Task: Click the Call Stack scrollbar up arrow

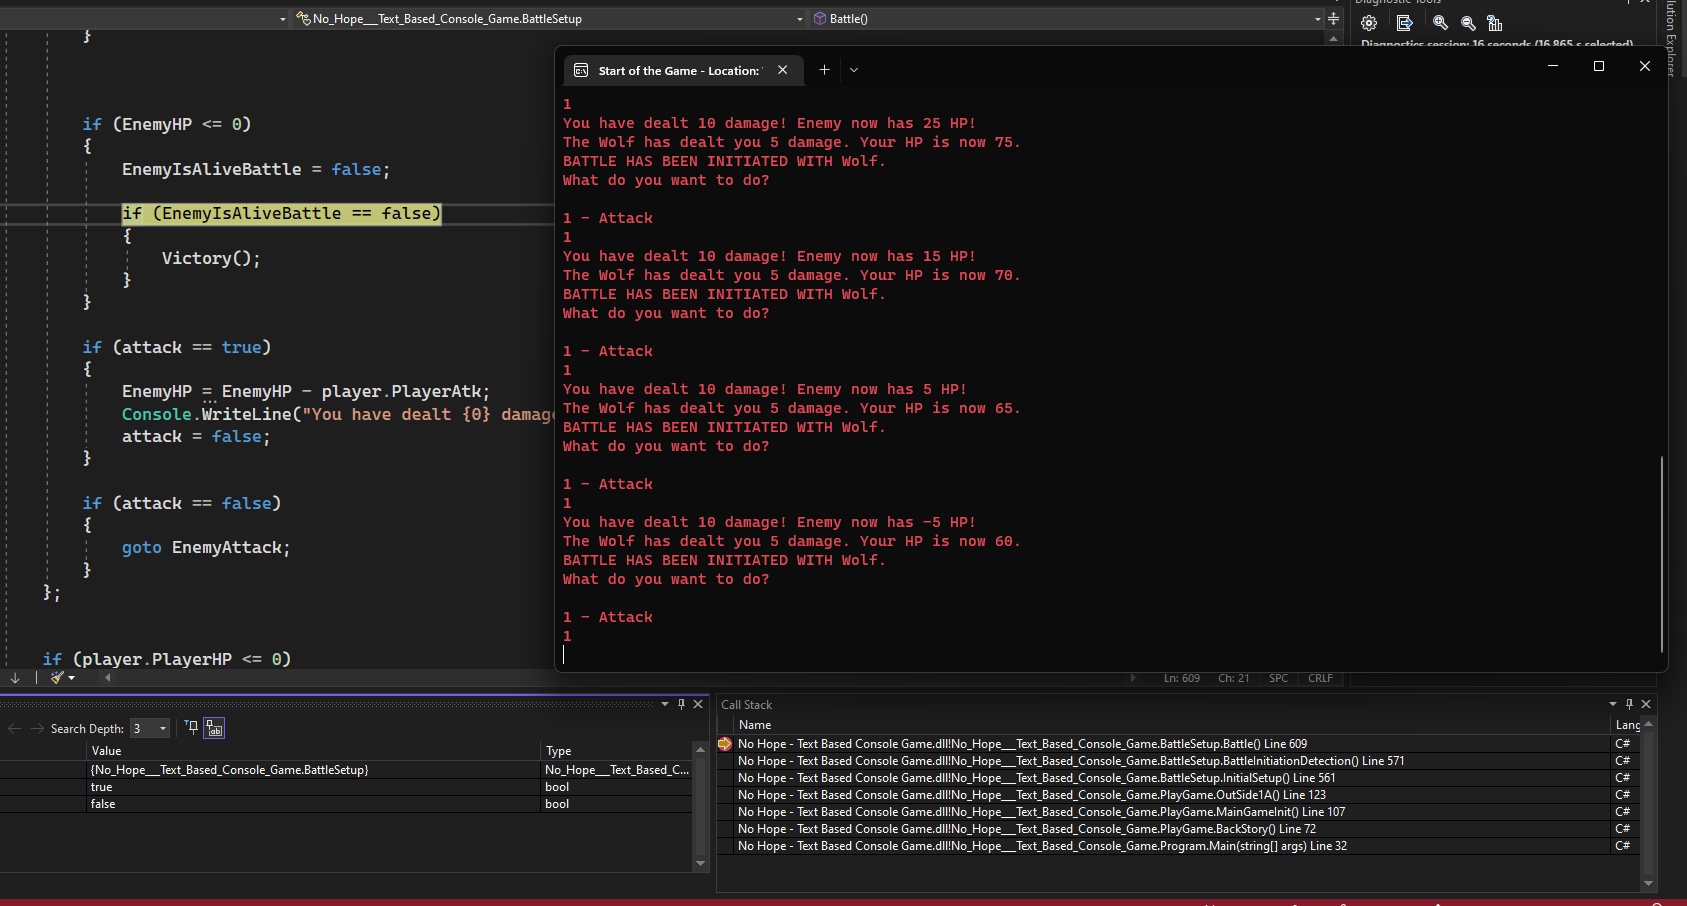Action: [1648, 724]
